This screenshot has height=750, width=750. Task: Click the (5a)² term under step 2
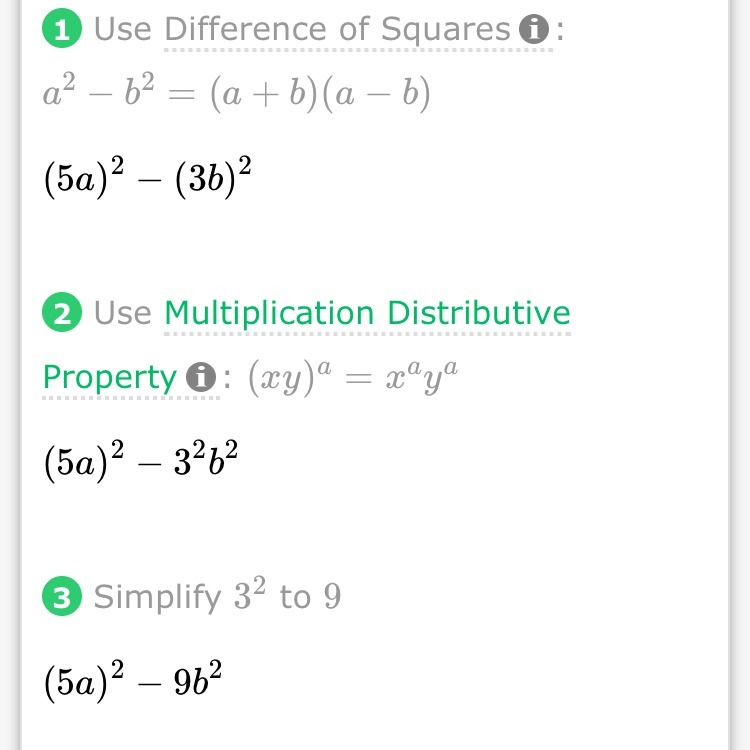(x=86, y=462)
